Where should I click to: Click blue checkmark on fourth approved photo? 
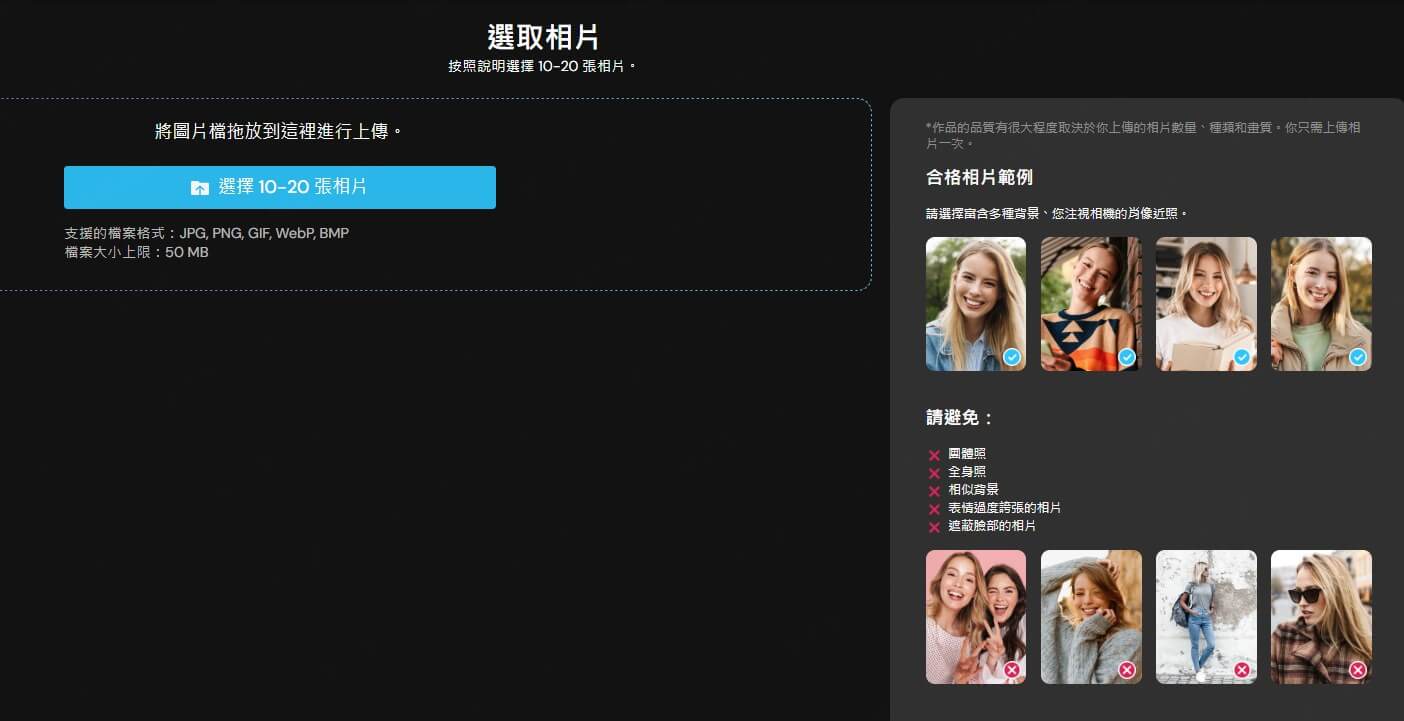tap(1357, 357)
